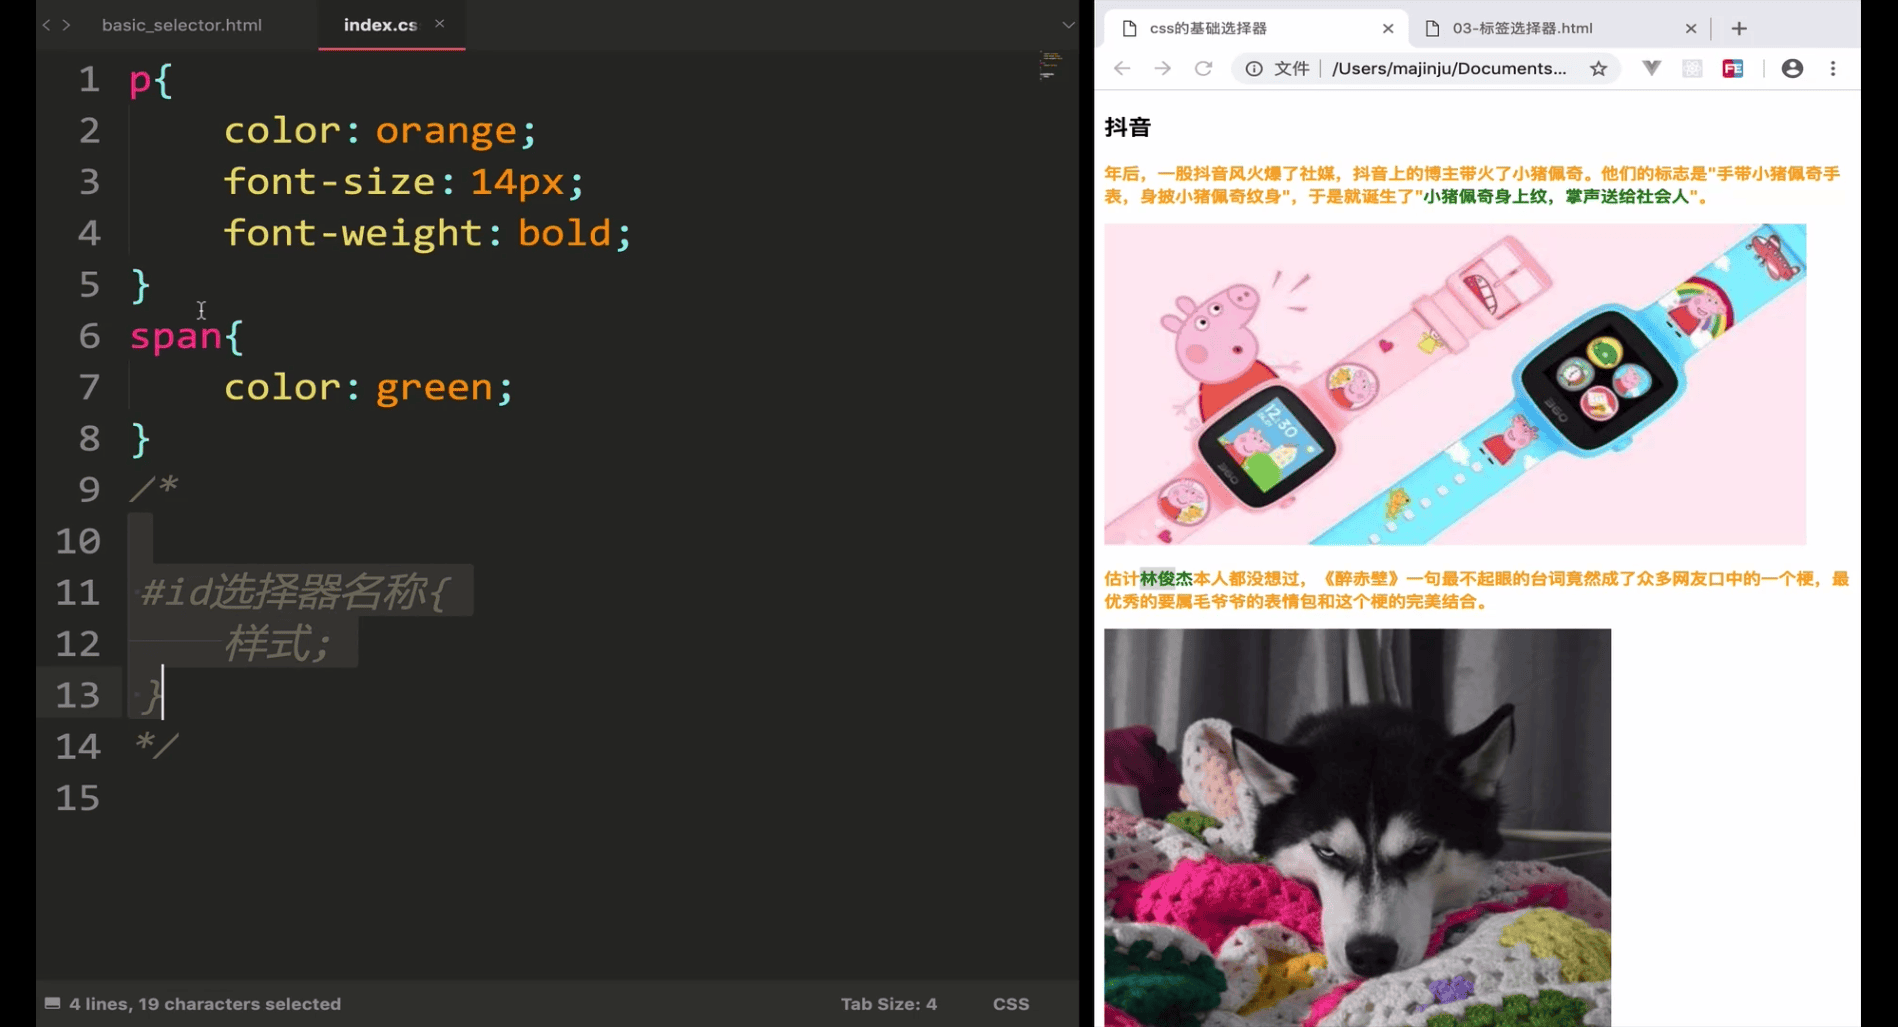
Task: Open the Chrome three-dot menu
Action: tap(1833, 68)
